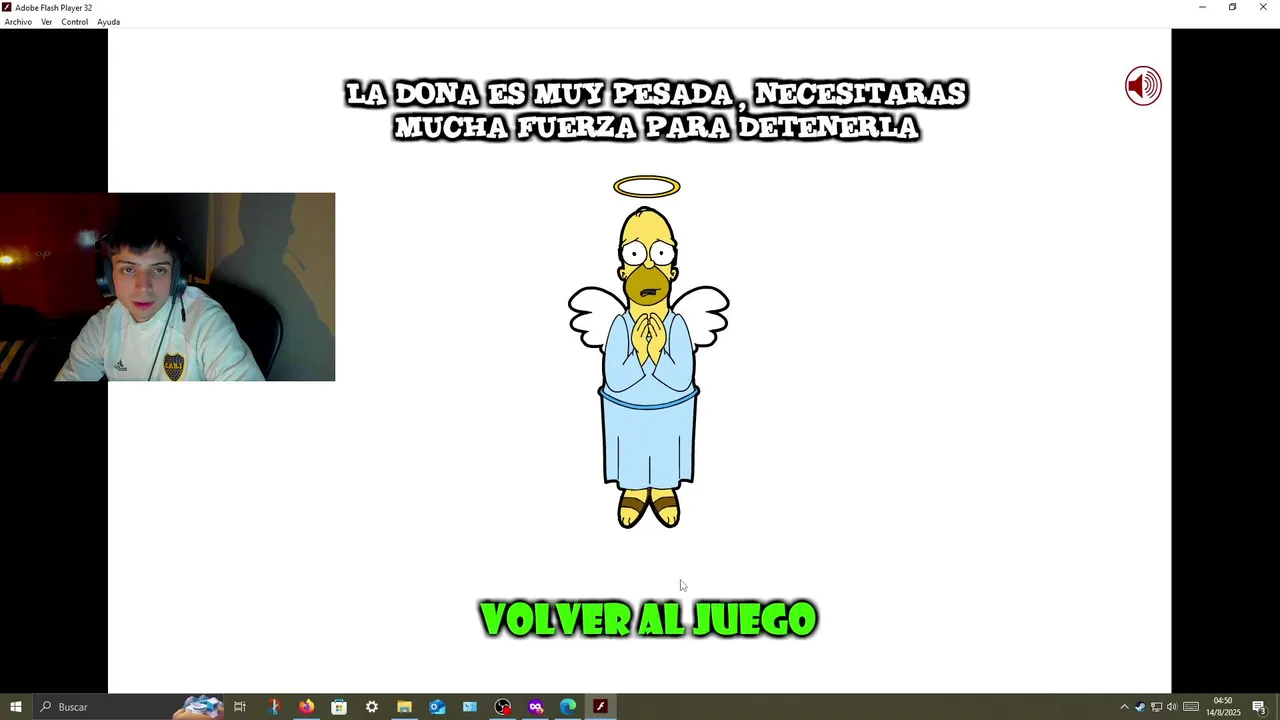
Task: Open the scissors app on taskbar
Action: [274, 707]
